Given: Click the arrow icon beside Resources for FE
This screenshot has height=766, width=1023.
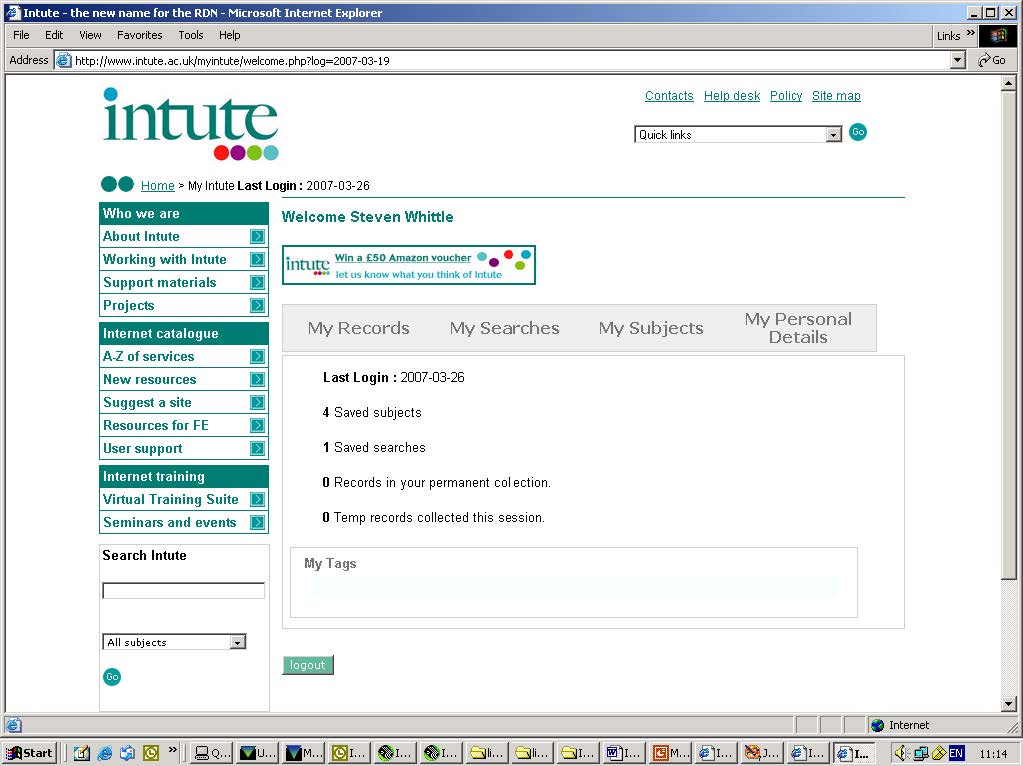Looking at the screenshot, I should (x=258, y=425).
